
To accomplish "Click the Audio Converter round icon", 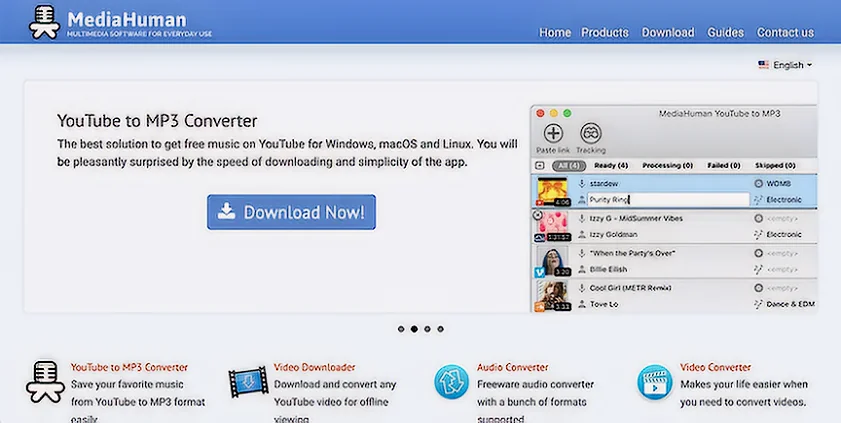I will [x=451, y=382].
